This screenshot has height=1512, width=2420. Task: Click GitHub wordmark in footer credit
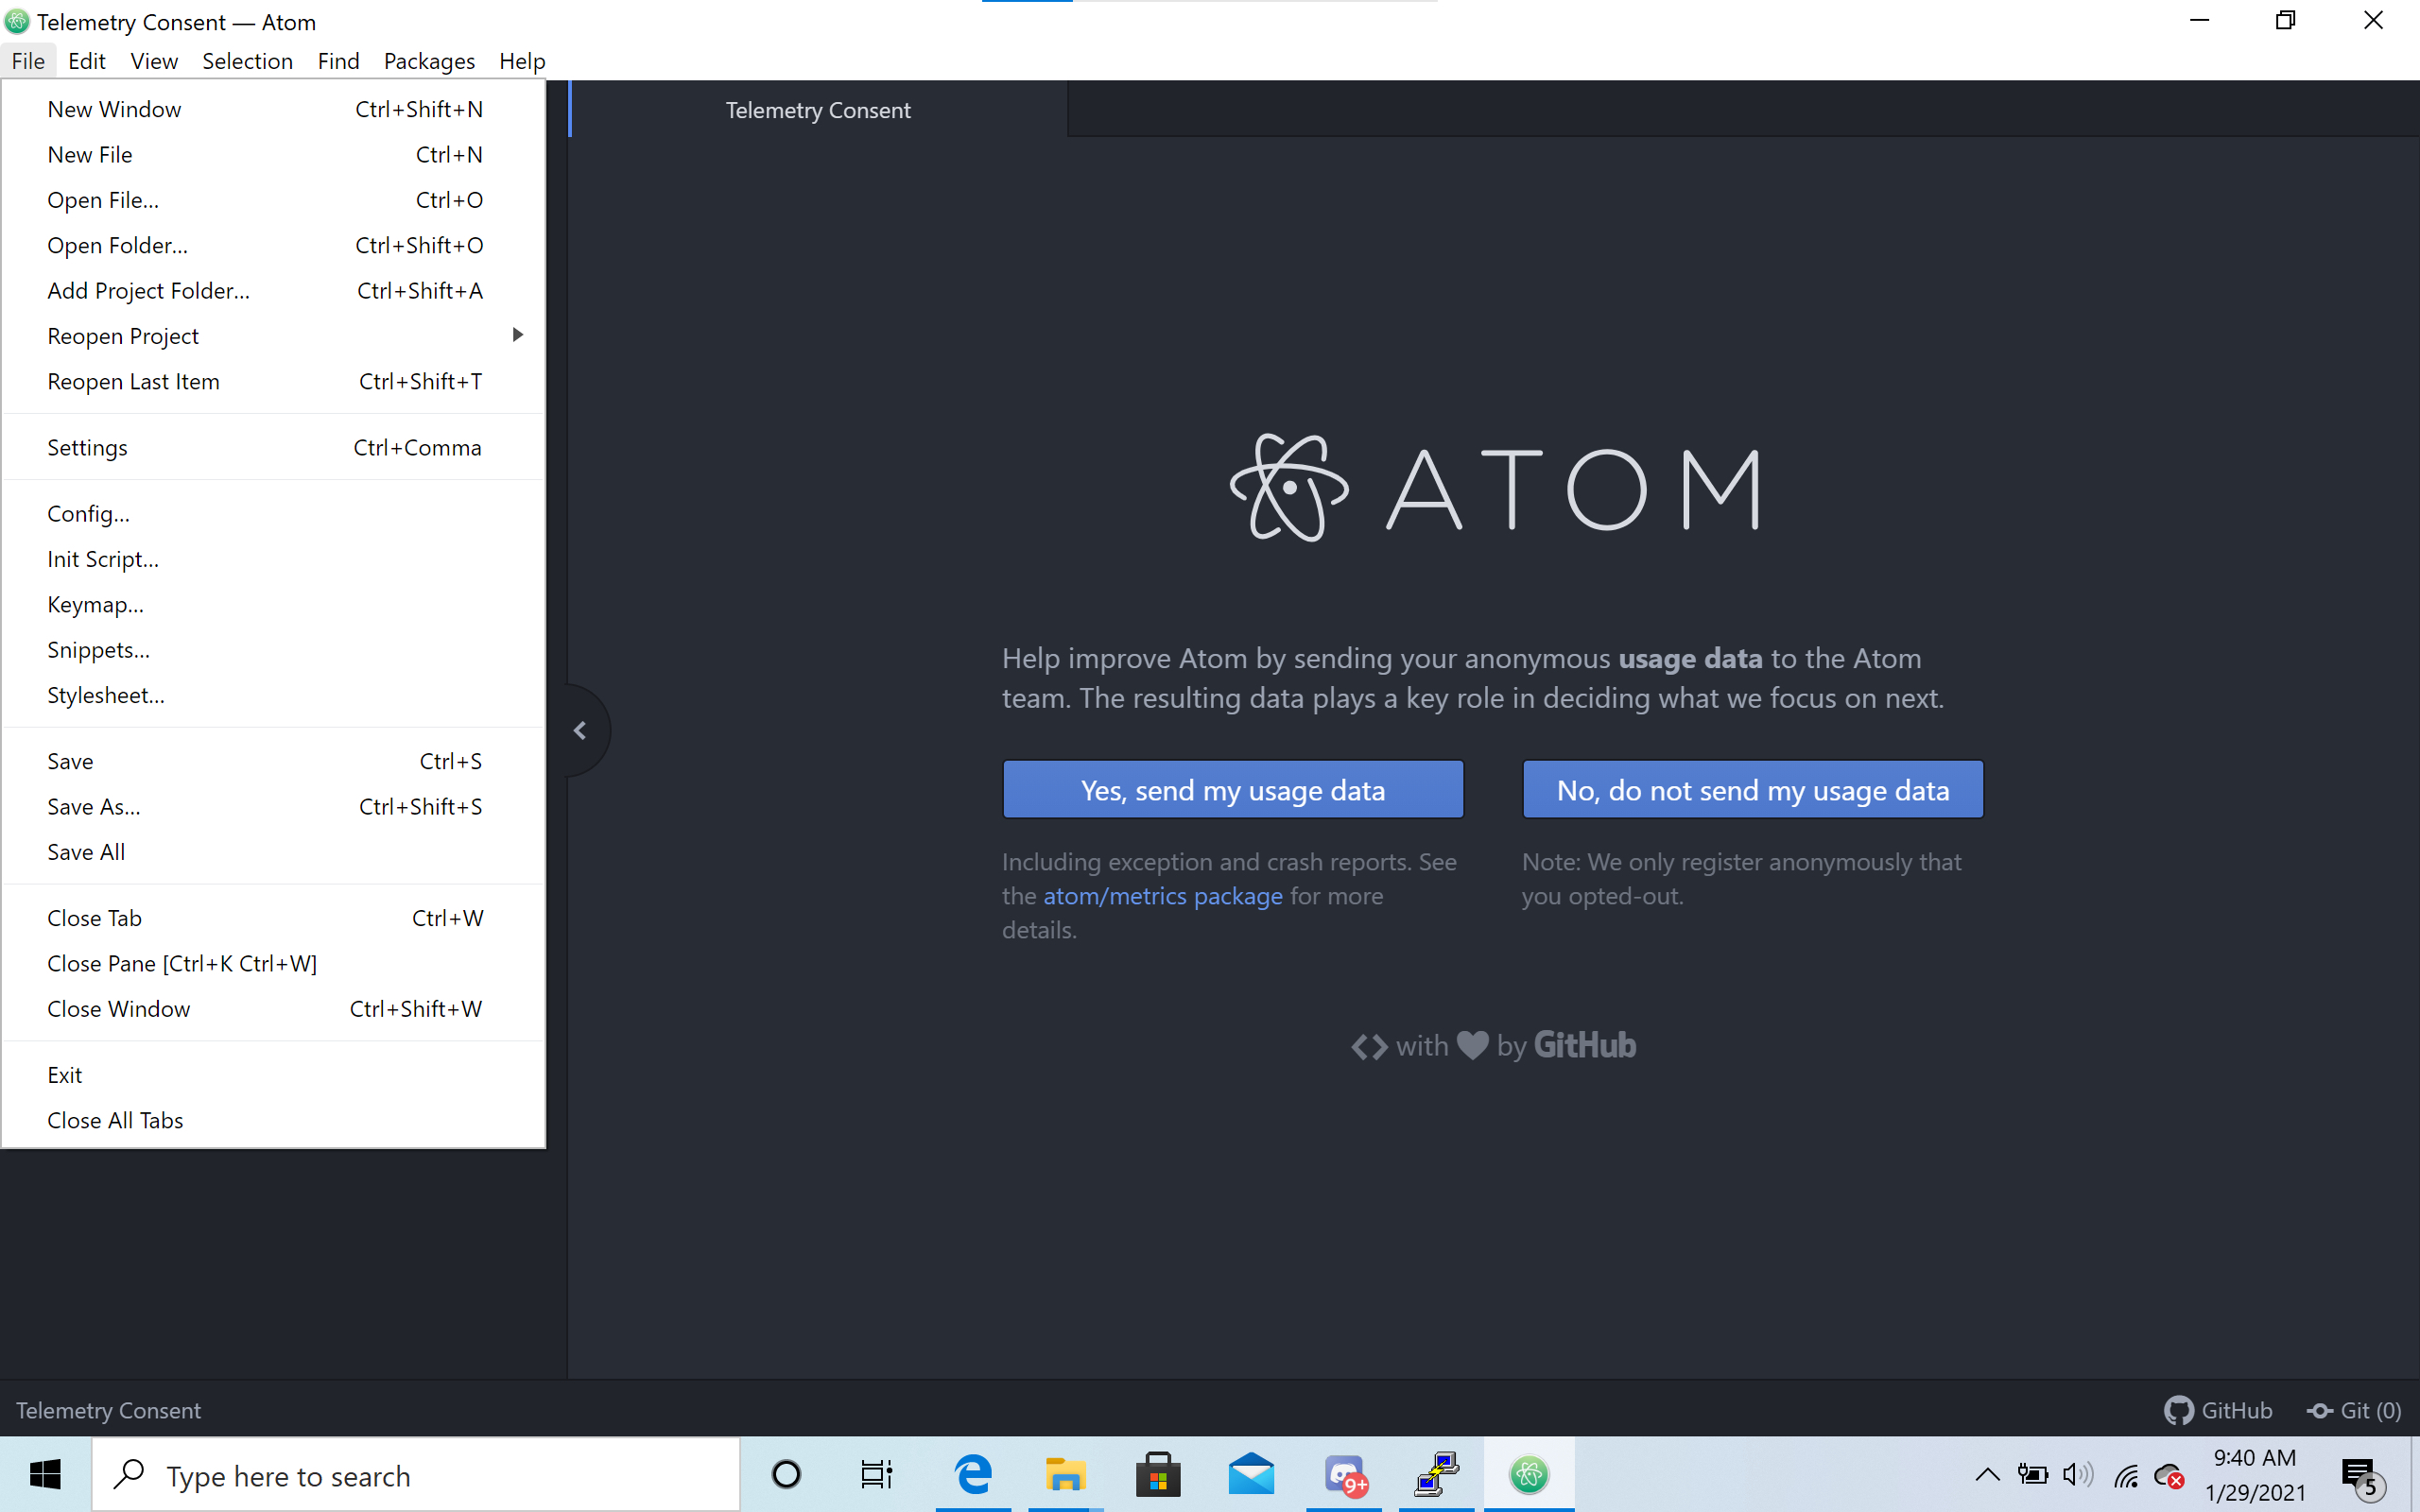click(1585, 1045)
